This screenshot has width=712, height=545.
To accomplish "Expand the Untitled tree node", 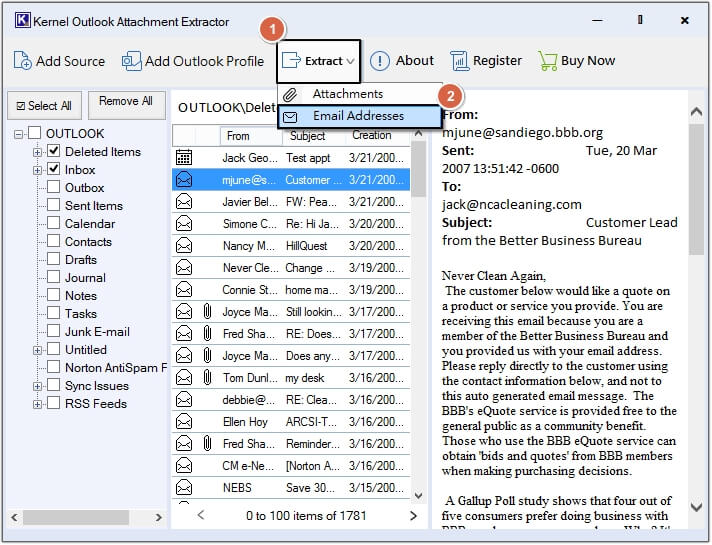I will point(37,350).
